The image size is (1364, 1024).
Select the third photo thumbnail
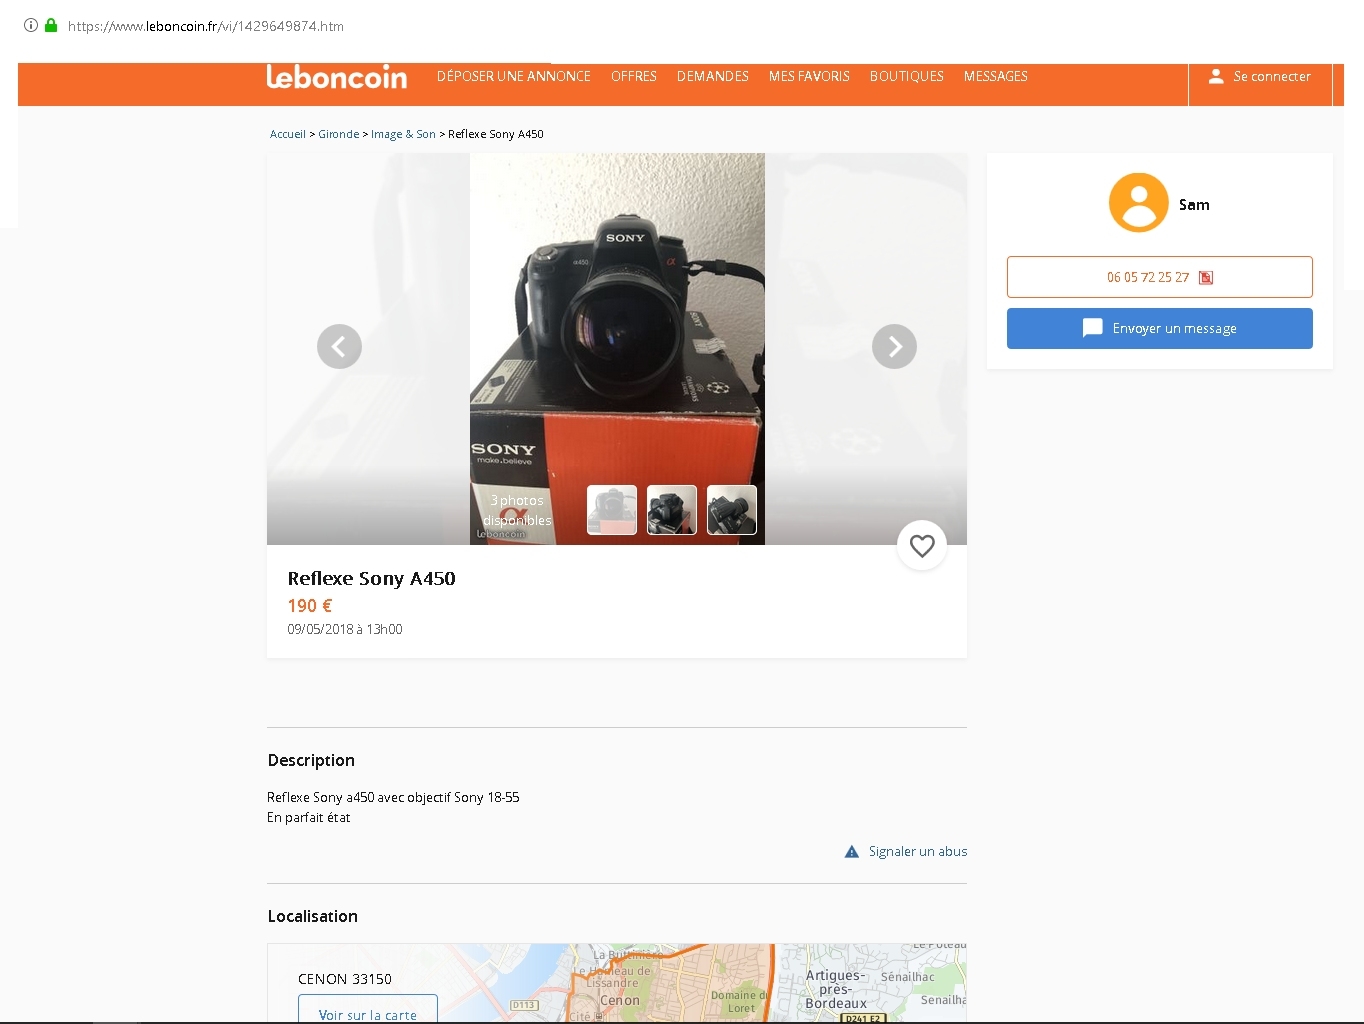click(732, 510)
